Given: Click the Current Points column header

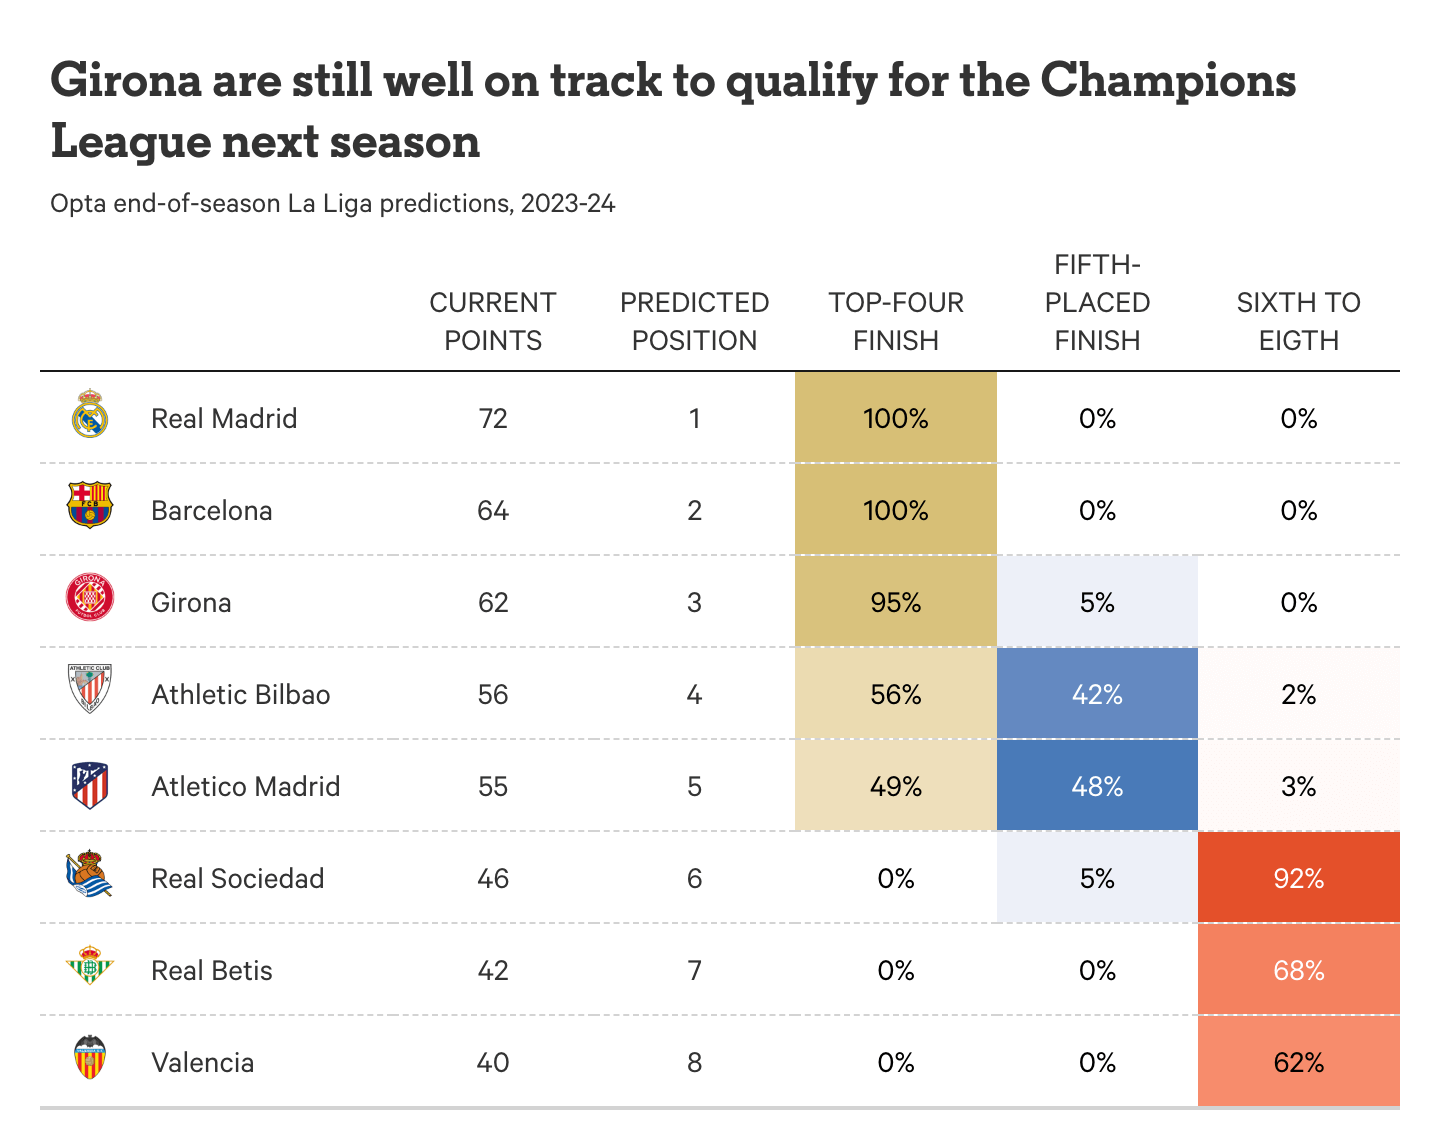Looking at the screenshot, I should click(x=493, y=322).
